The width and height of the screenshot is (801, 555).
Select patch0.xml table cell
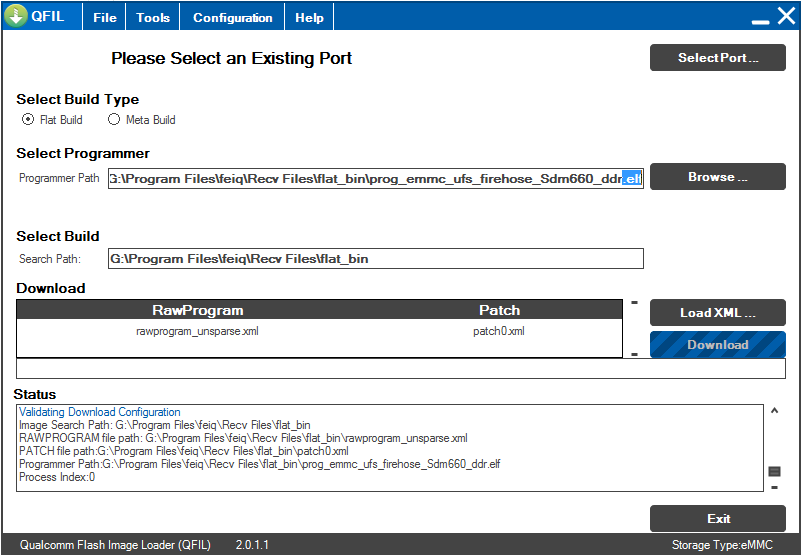499,331
